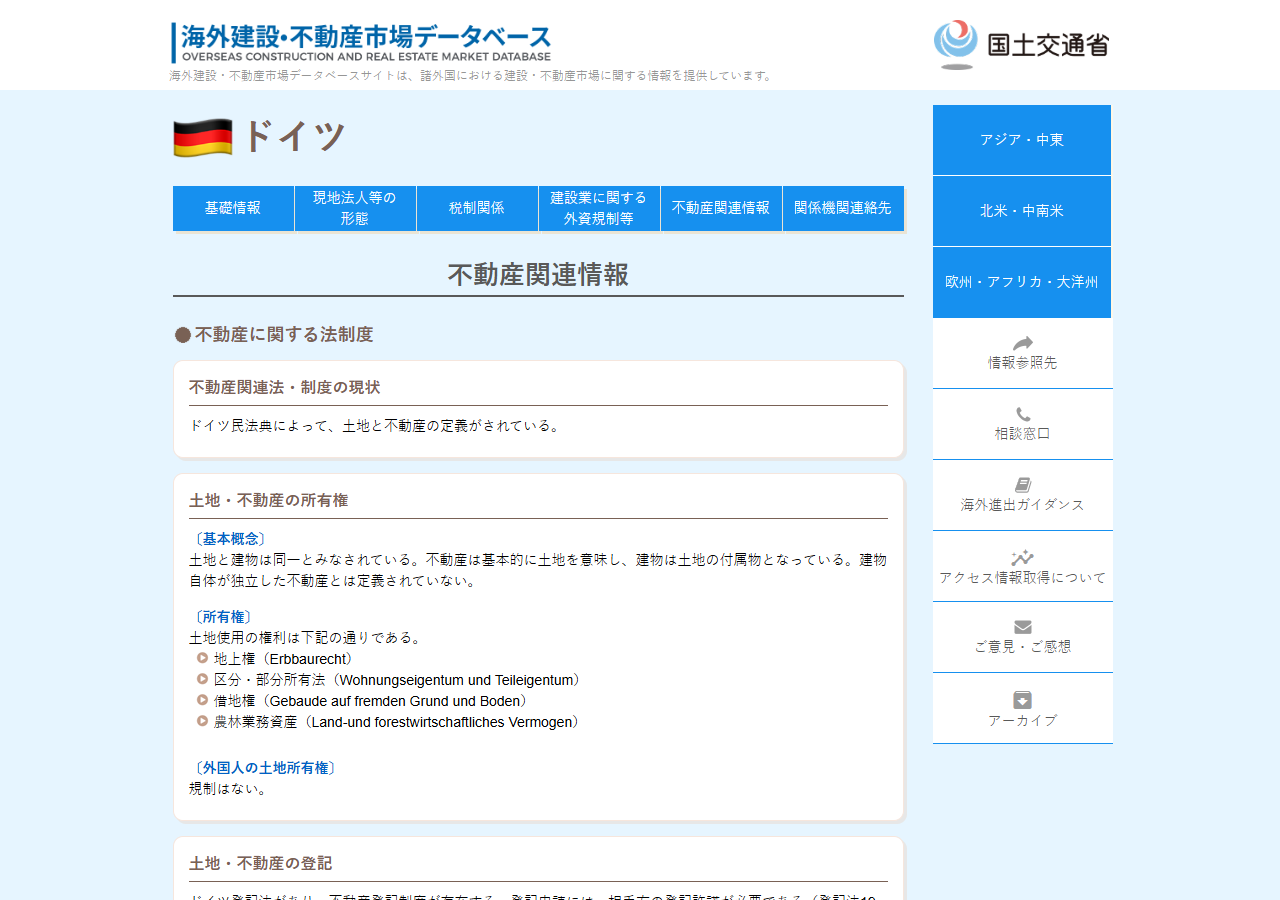Click the 海外建設・不動産市場データベース site logo
Viewport: 1280px width, 900px height.
click(361, 43)
